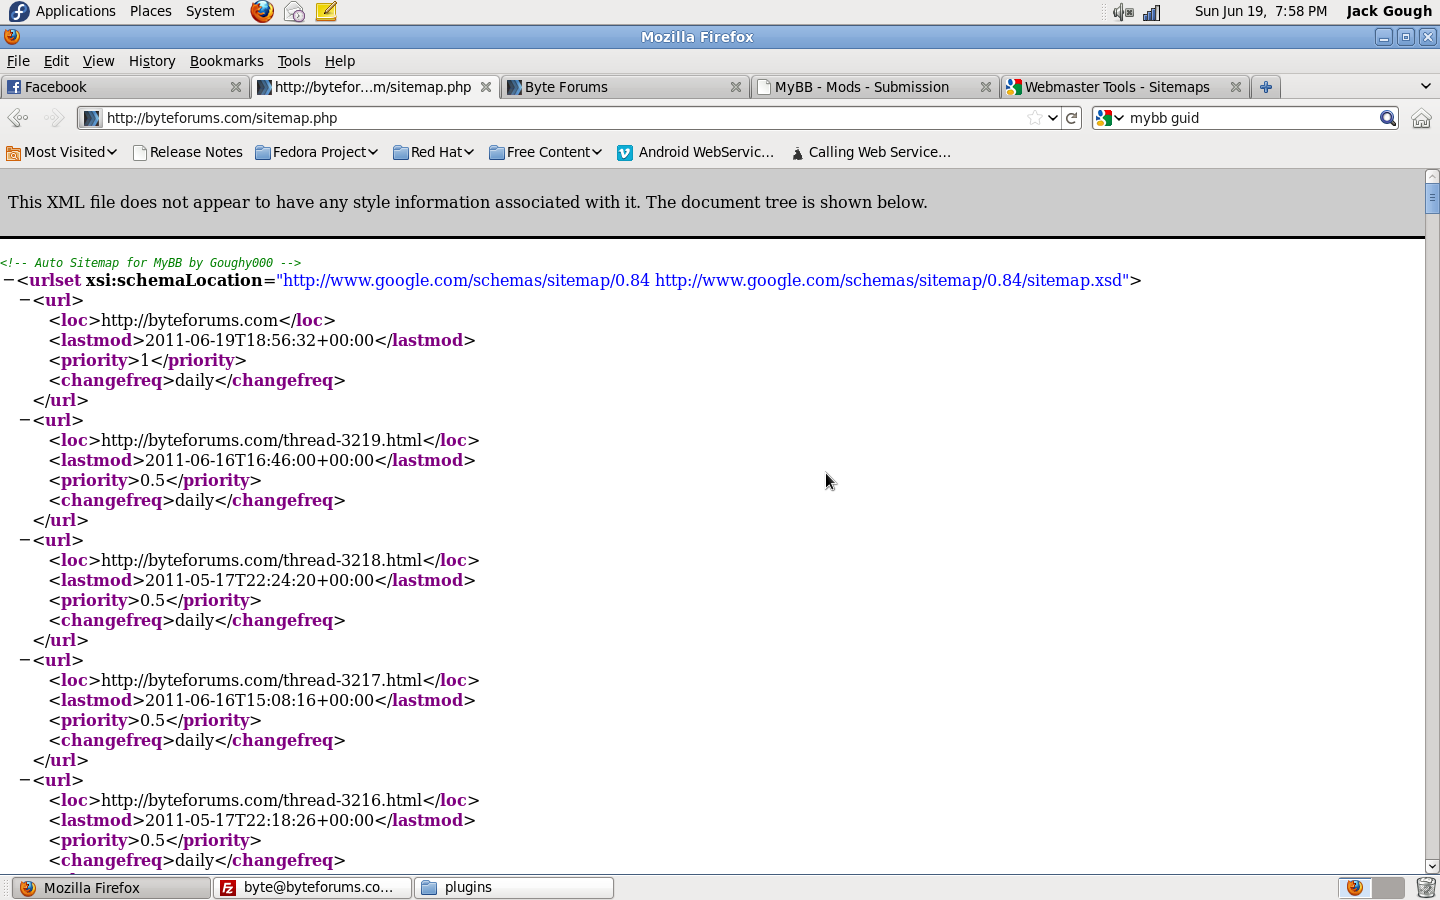Click the search magnifier icon

(1387, 118)
